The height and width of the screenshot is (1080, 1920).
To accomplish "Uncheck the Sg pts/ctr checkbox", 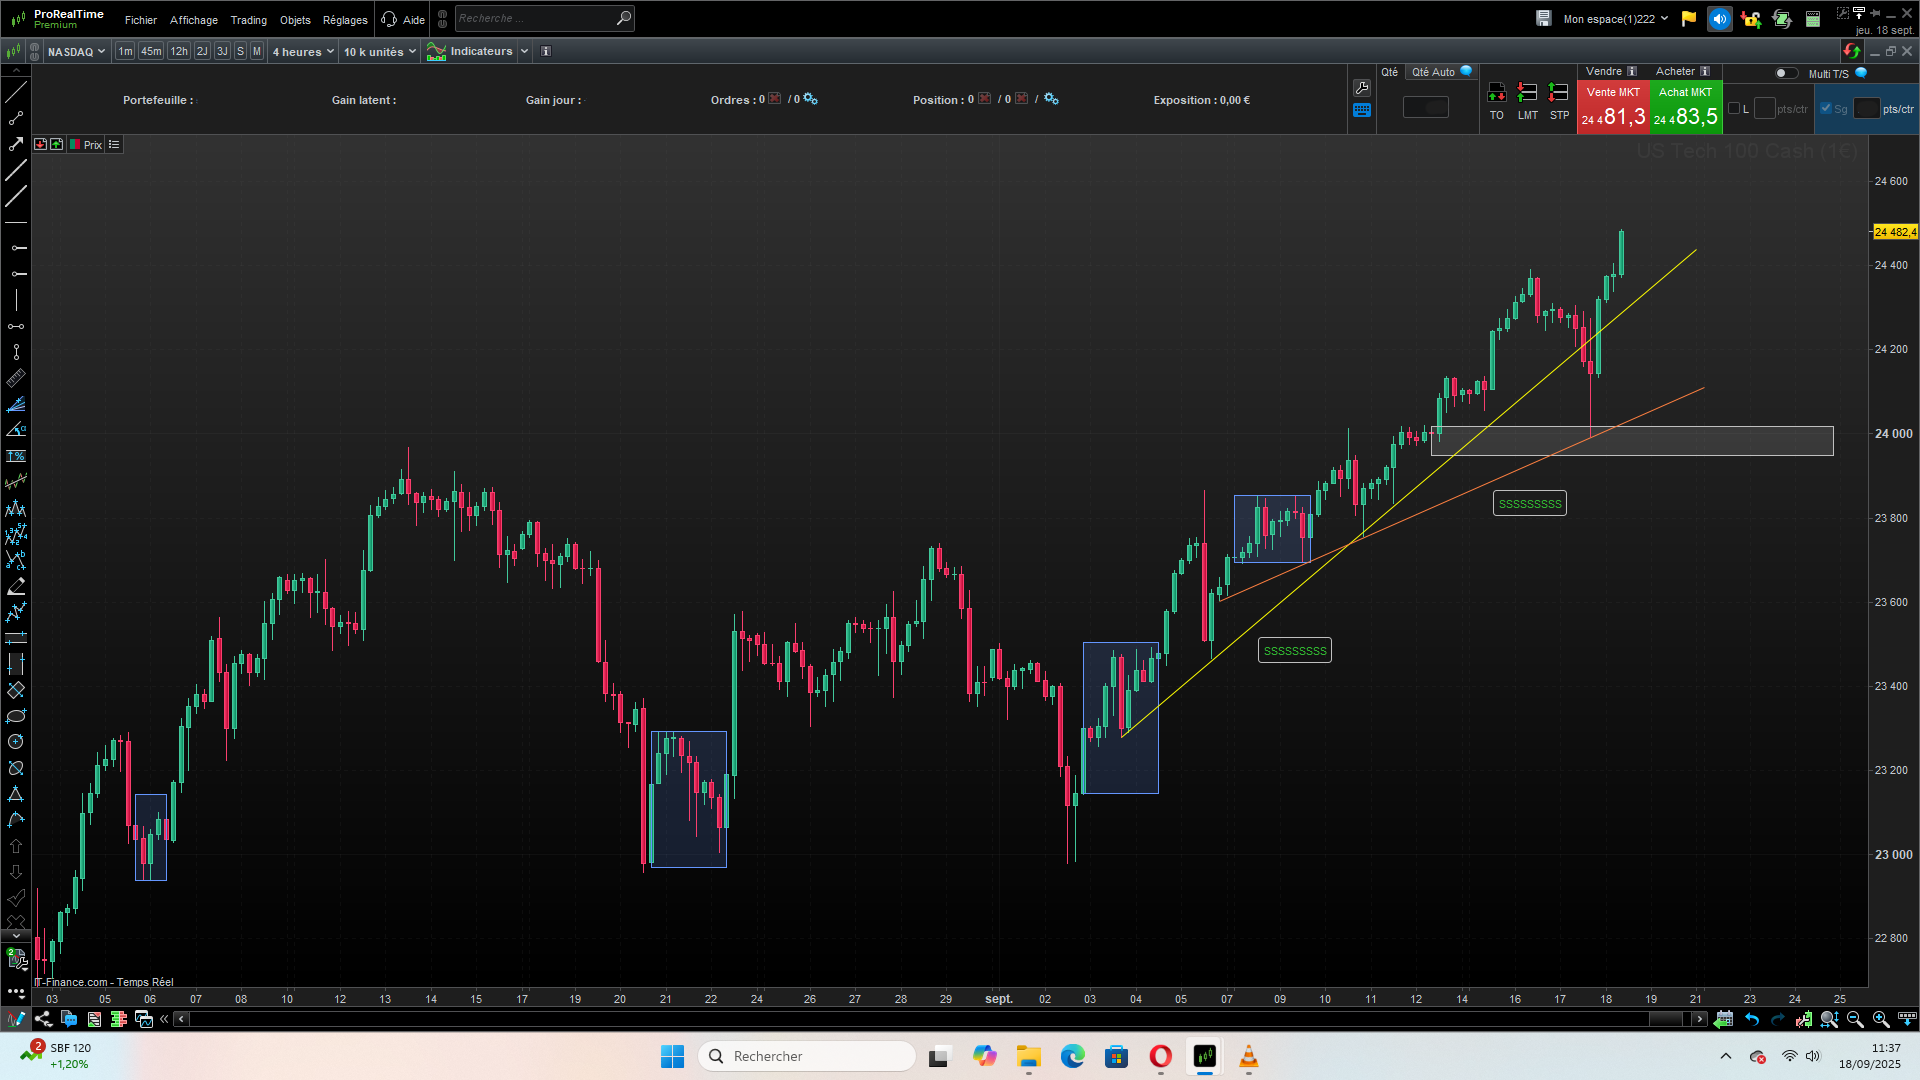I will tap(1826, 109).
